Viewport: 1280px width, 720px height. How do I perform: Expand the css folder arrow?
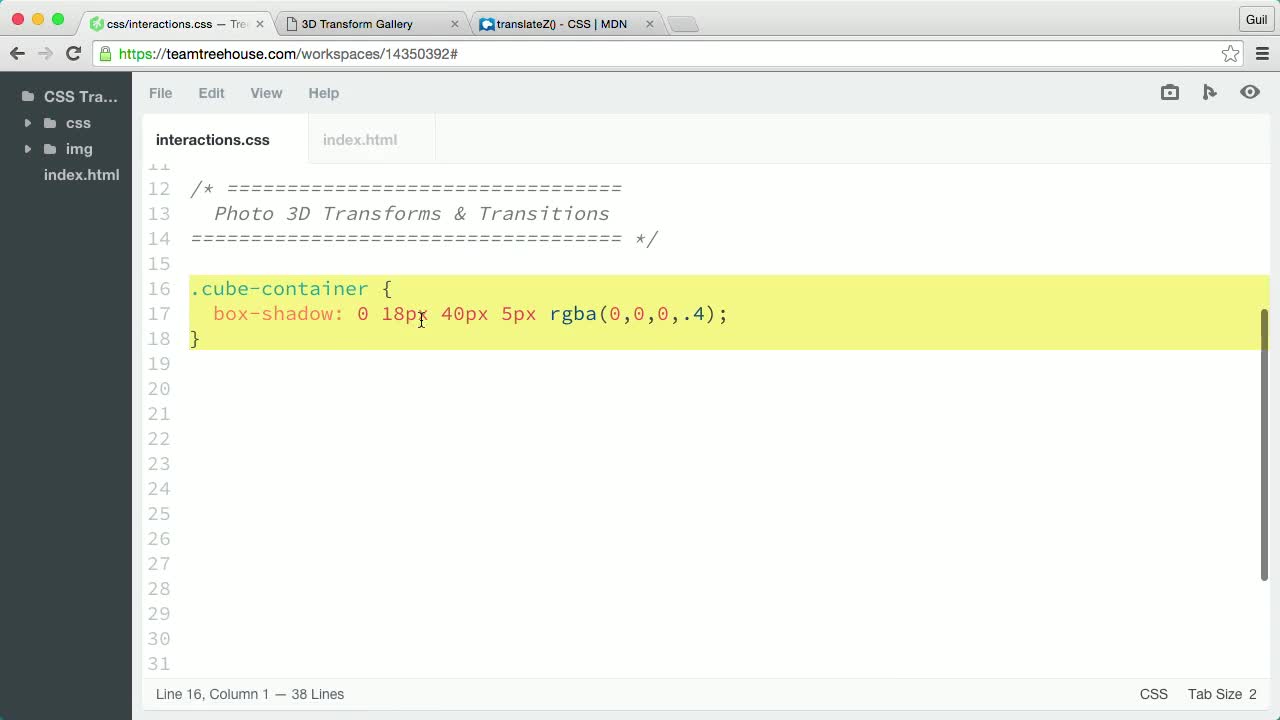(28, 123)
